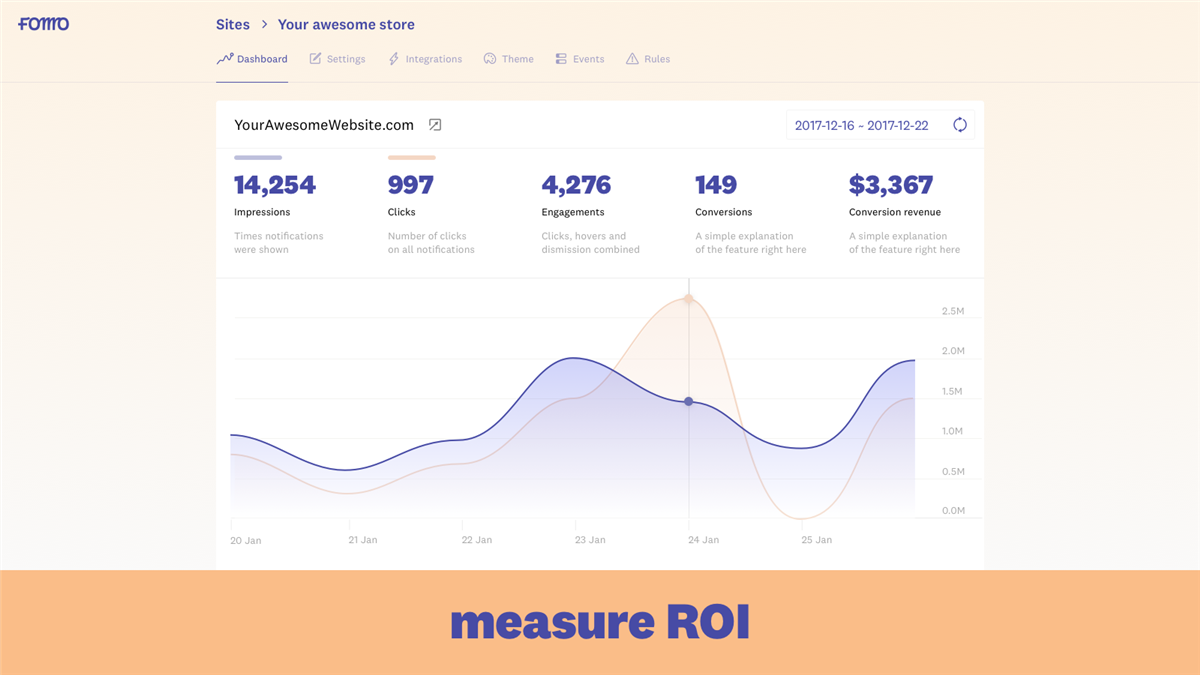Click the refresh icon next to date range
The image size is (1200, 675).
click(959, 125)
